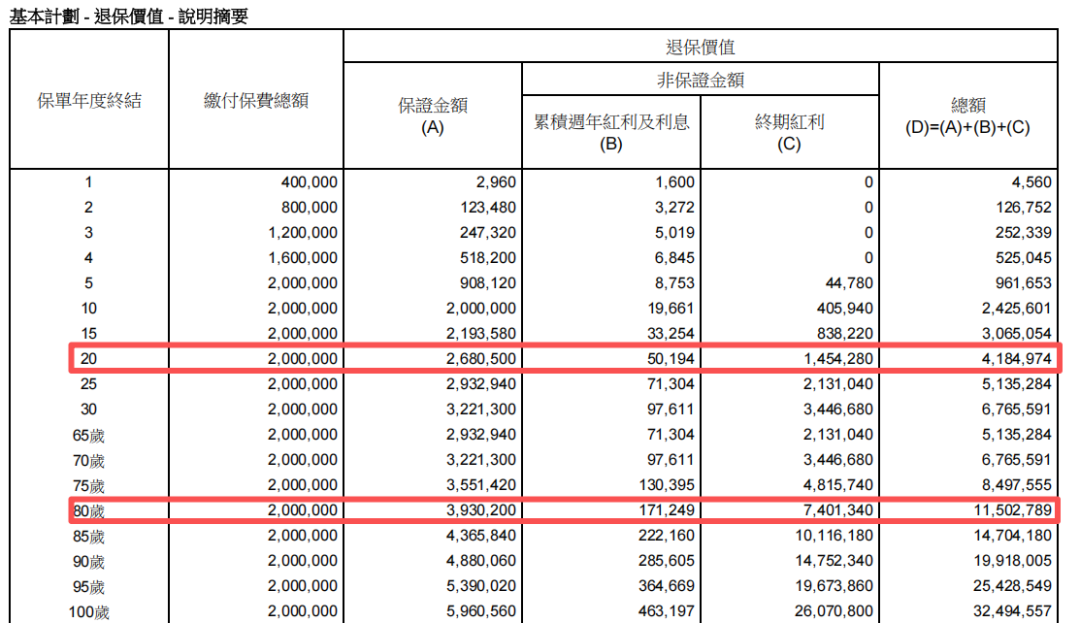Click the 退保價值 top header cell

[x=700, y=47]
